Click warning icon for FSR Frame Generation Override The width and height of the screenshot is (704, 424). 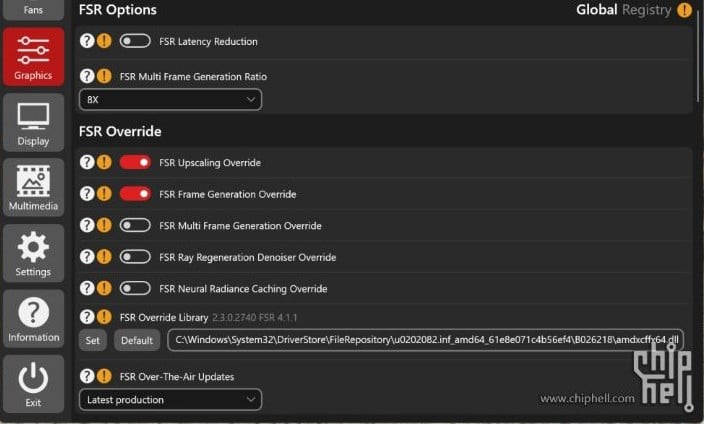tap(104, 194)
